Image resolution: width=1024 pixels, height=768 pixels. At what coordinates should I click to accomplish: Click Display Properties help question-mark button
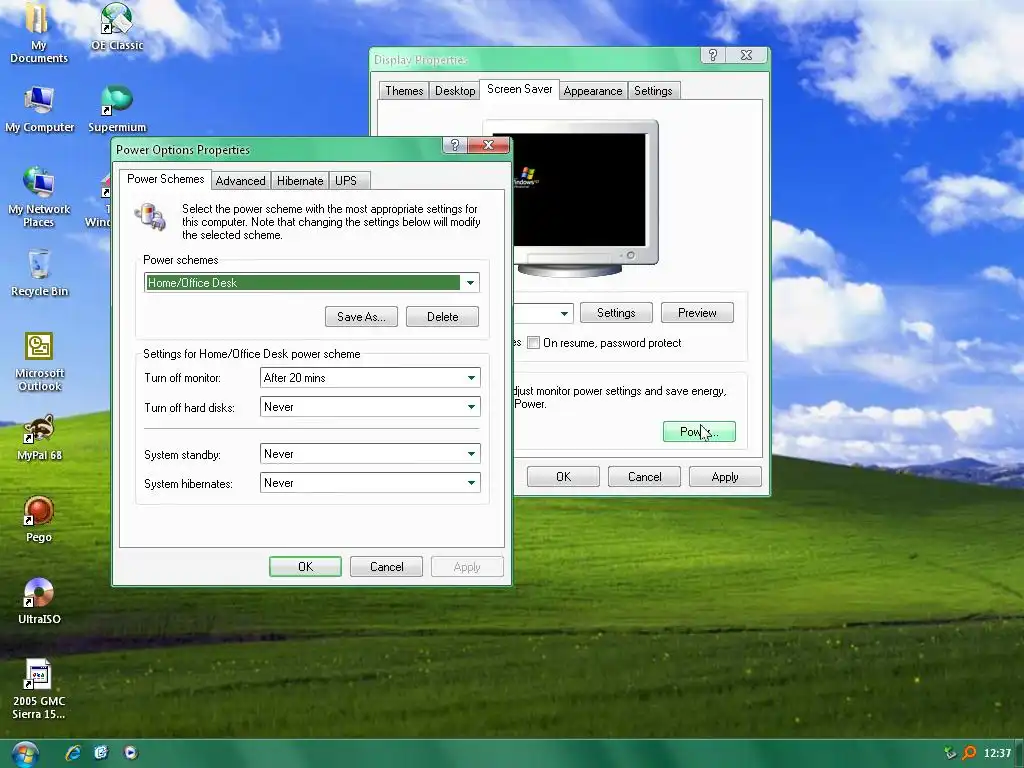click(x=712, y=55)
